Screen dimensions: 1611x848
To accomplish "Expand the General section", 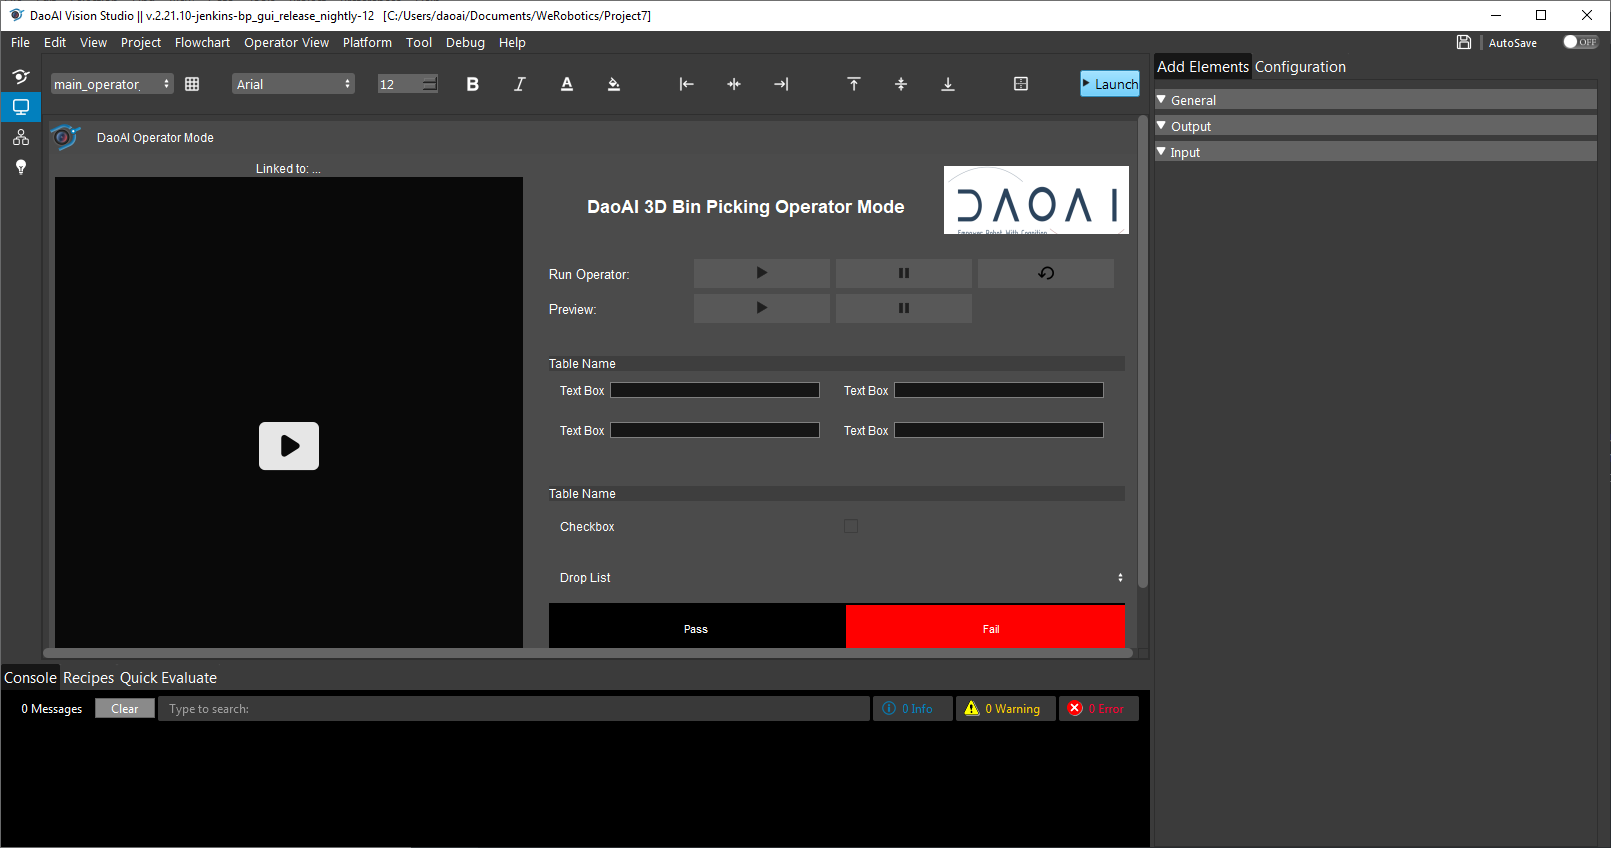I will point(1376,100).
